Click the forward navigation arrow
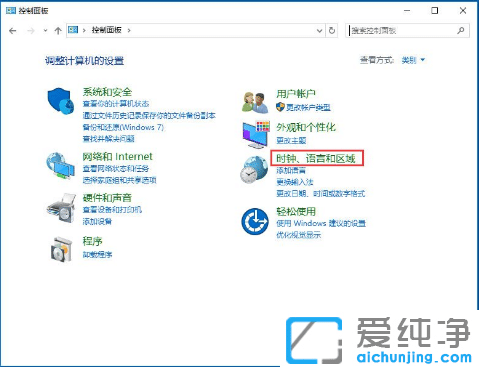The height and width of the screenshot is (370, 480). (x=31, y=31)
